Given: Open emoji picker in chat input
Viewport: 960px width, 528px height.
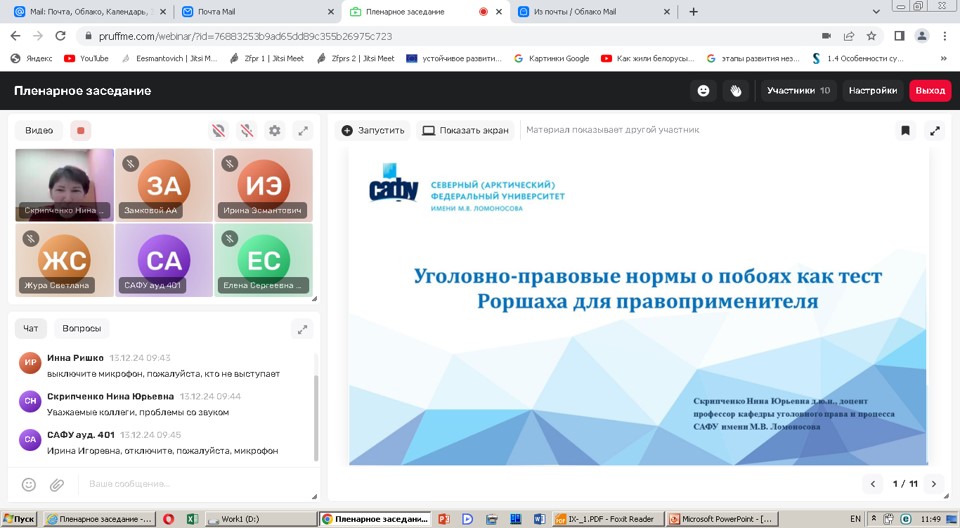Looking at the screenshot, I should pyautogui.click(x=29, y=484).
